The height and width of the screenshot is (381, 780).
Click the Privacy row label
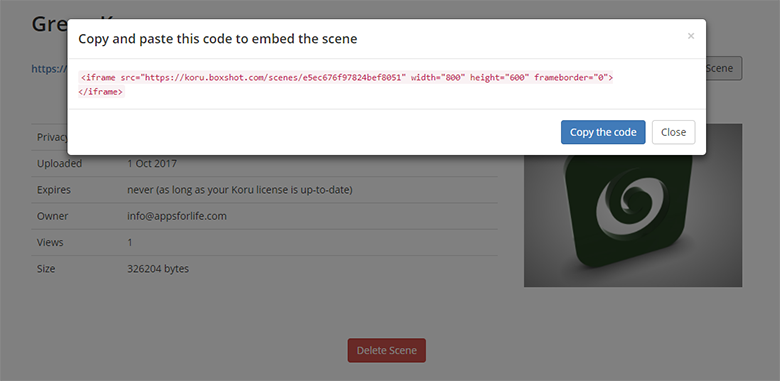[x=52, y=137]
